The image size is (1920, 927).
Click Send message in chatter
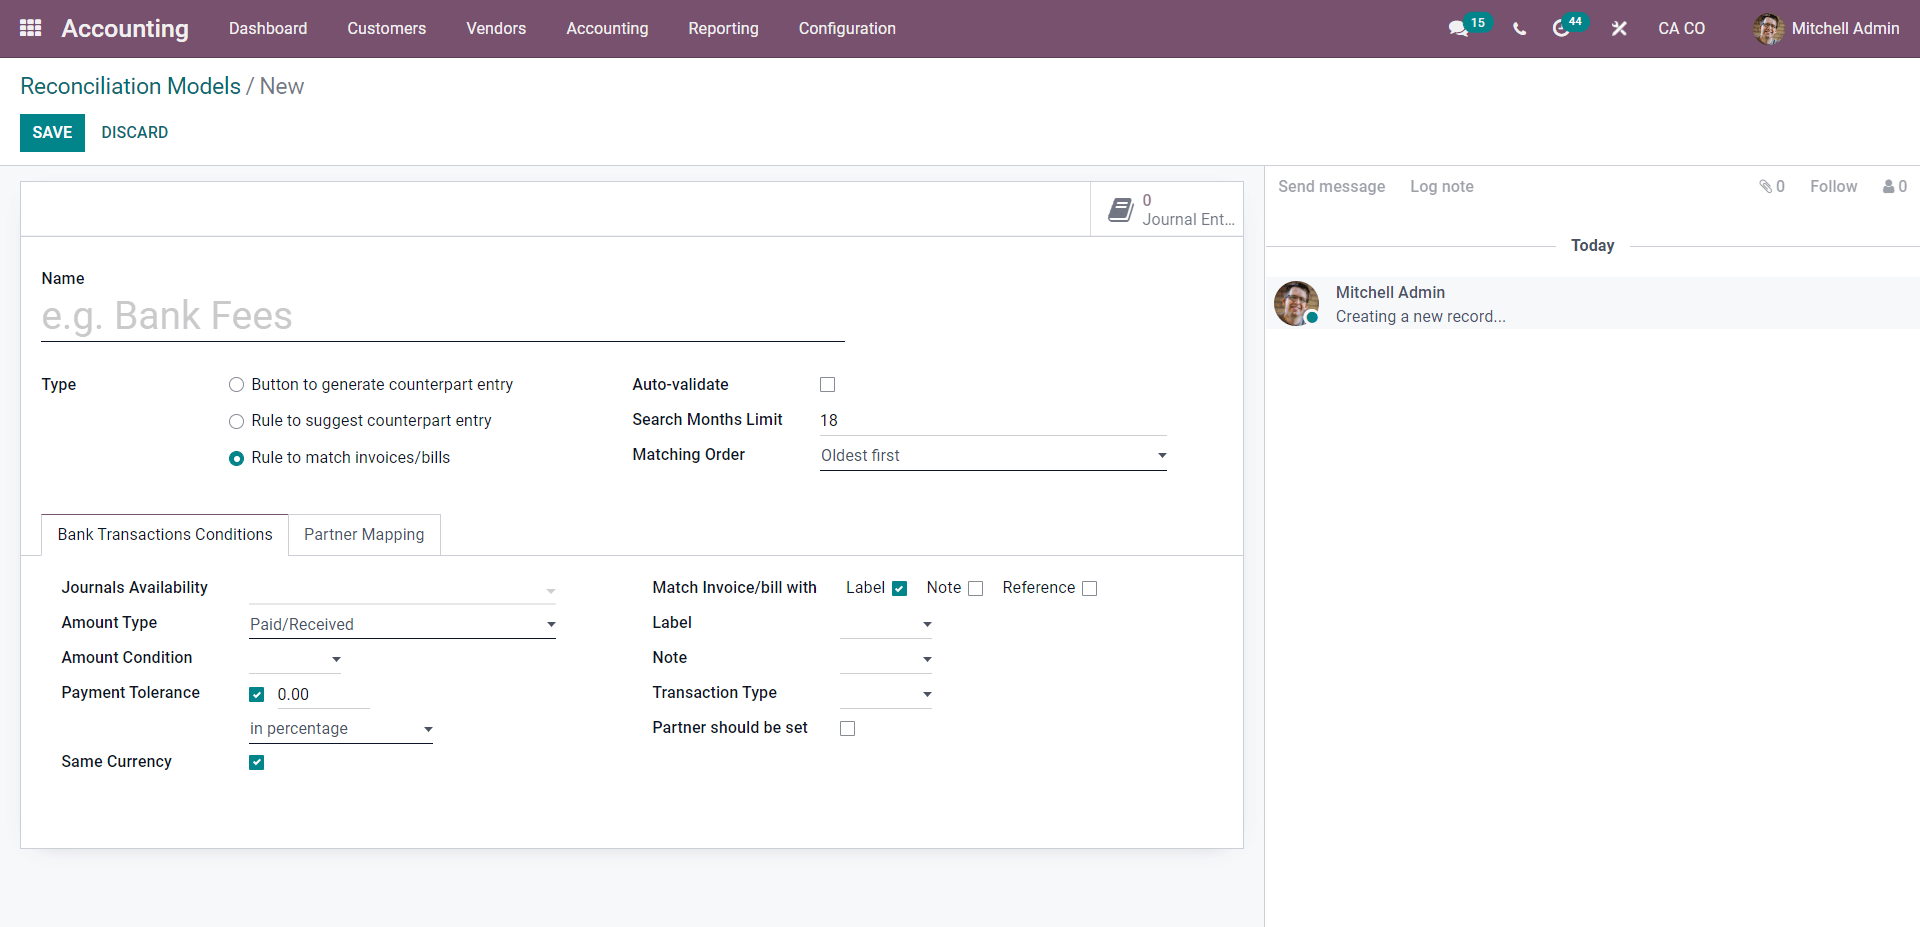[1331, 186]
